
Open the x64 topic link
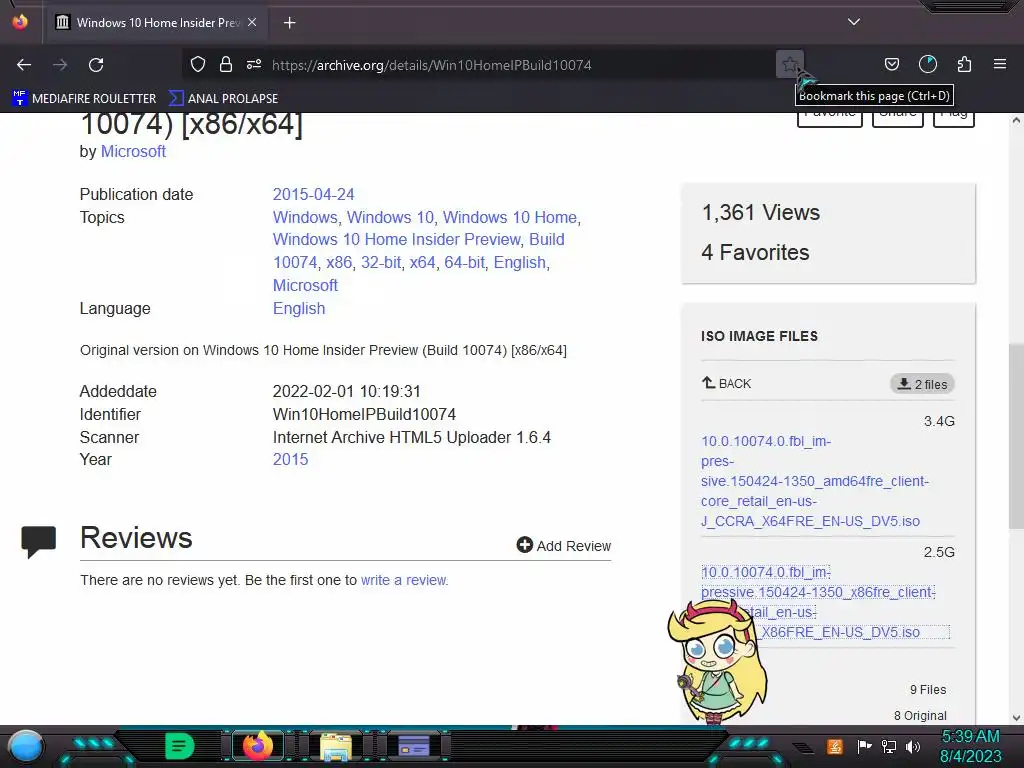423,263
